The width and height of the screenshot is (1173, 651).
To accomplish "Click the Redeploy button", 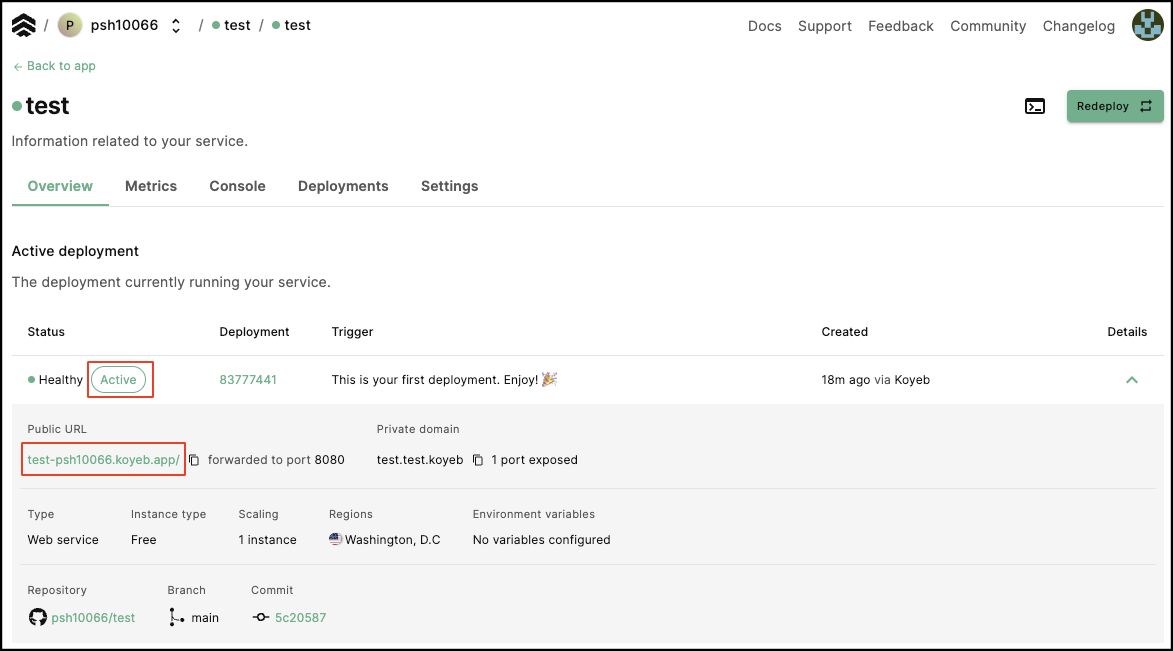I will tap(1115, 106).
